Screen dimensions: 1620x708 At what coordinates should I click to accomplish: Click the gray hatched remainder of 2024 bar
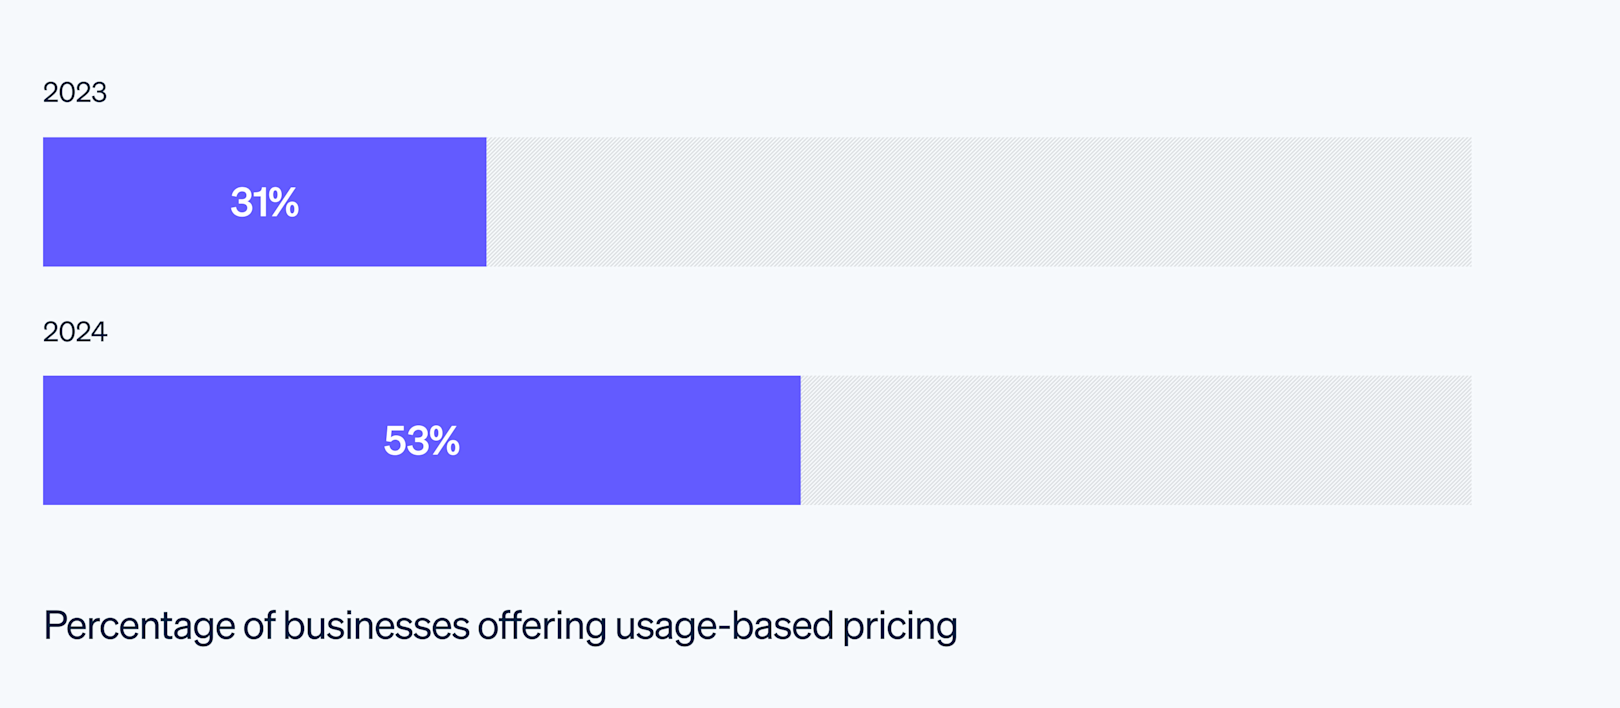(1135, 441)
